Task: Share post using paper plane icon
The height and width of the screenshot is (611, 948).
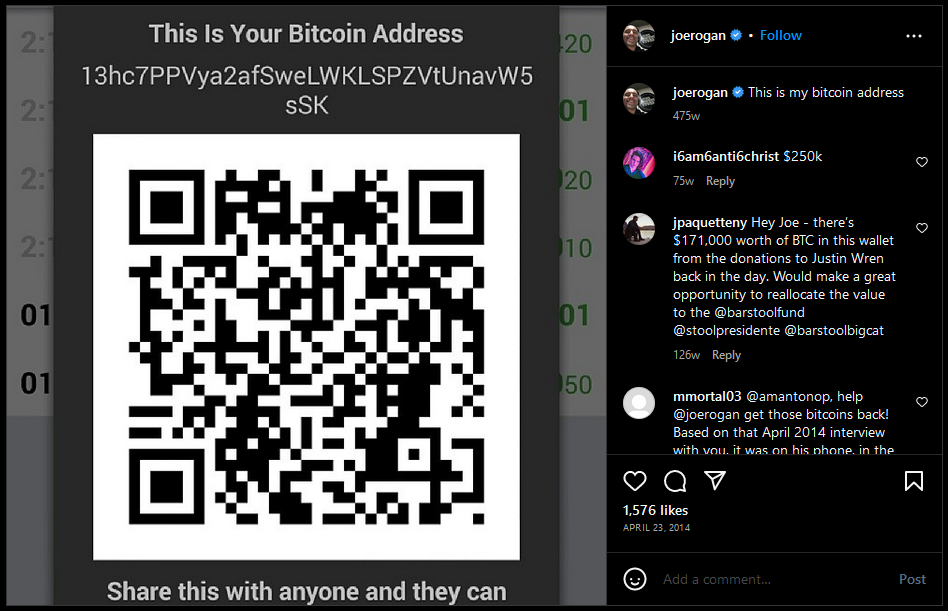Action: (715, 480)
